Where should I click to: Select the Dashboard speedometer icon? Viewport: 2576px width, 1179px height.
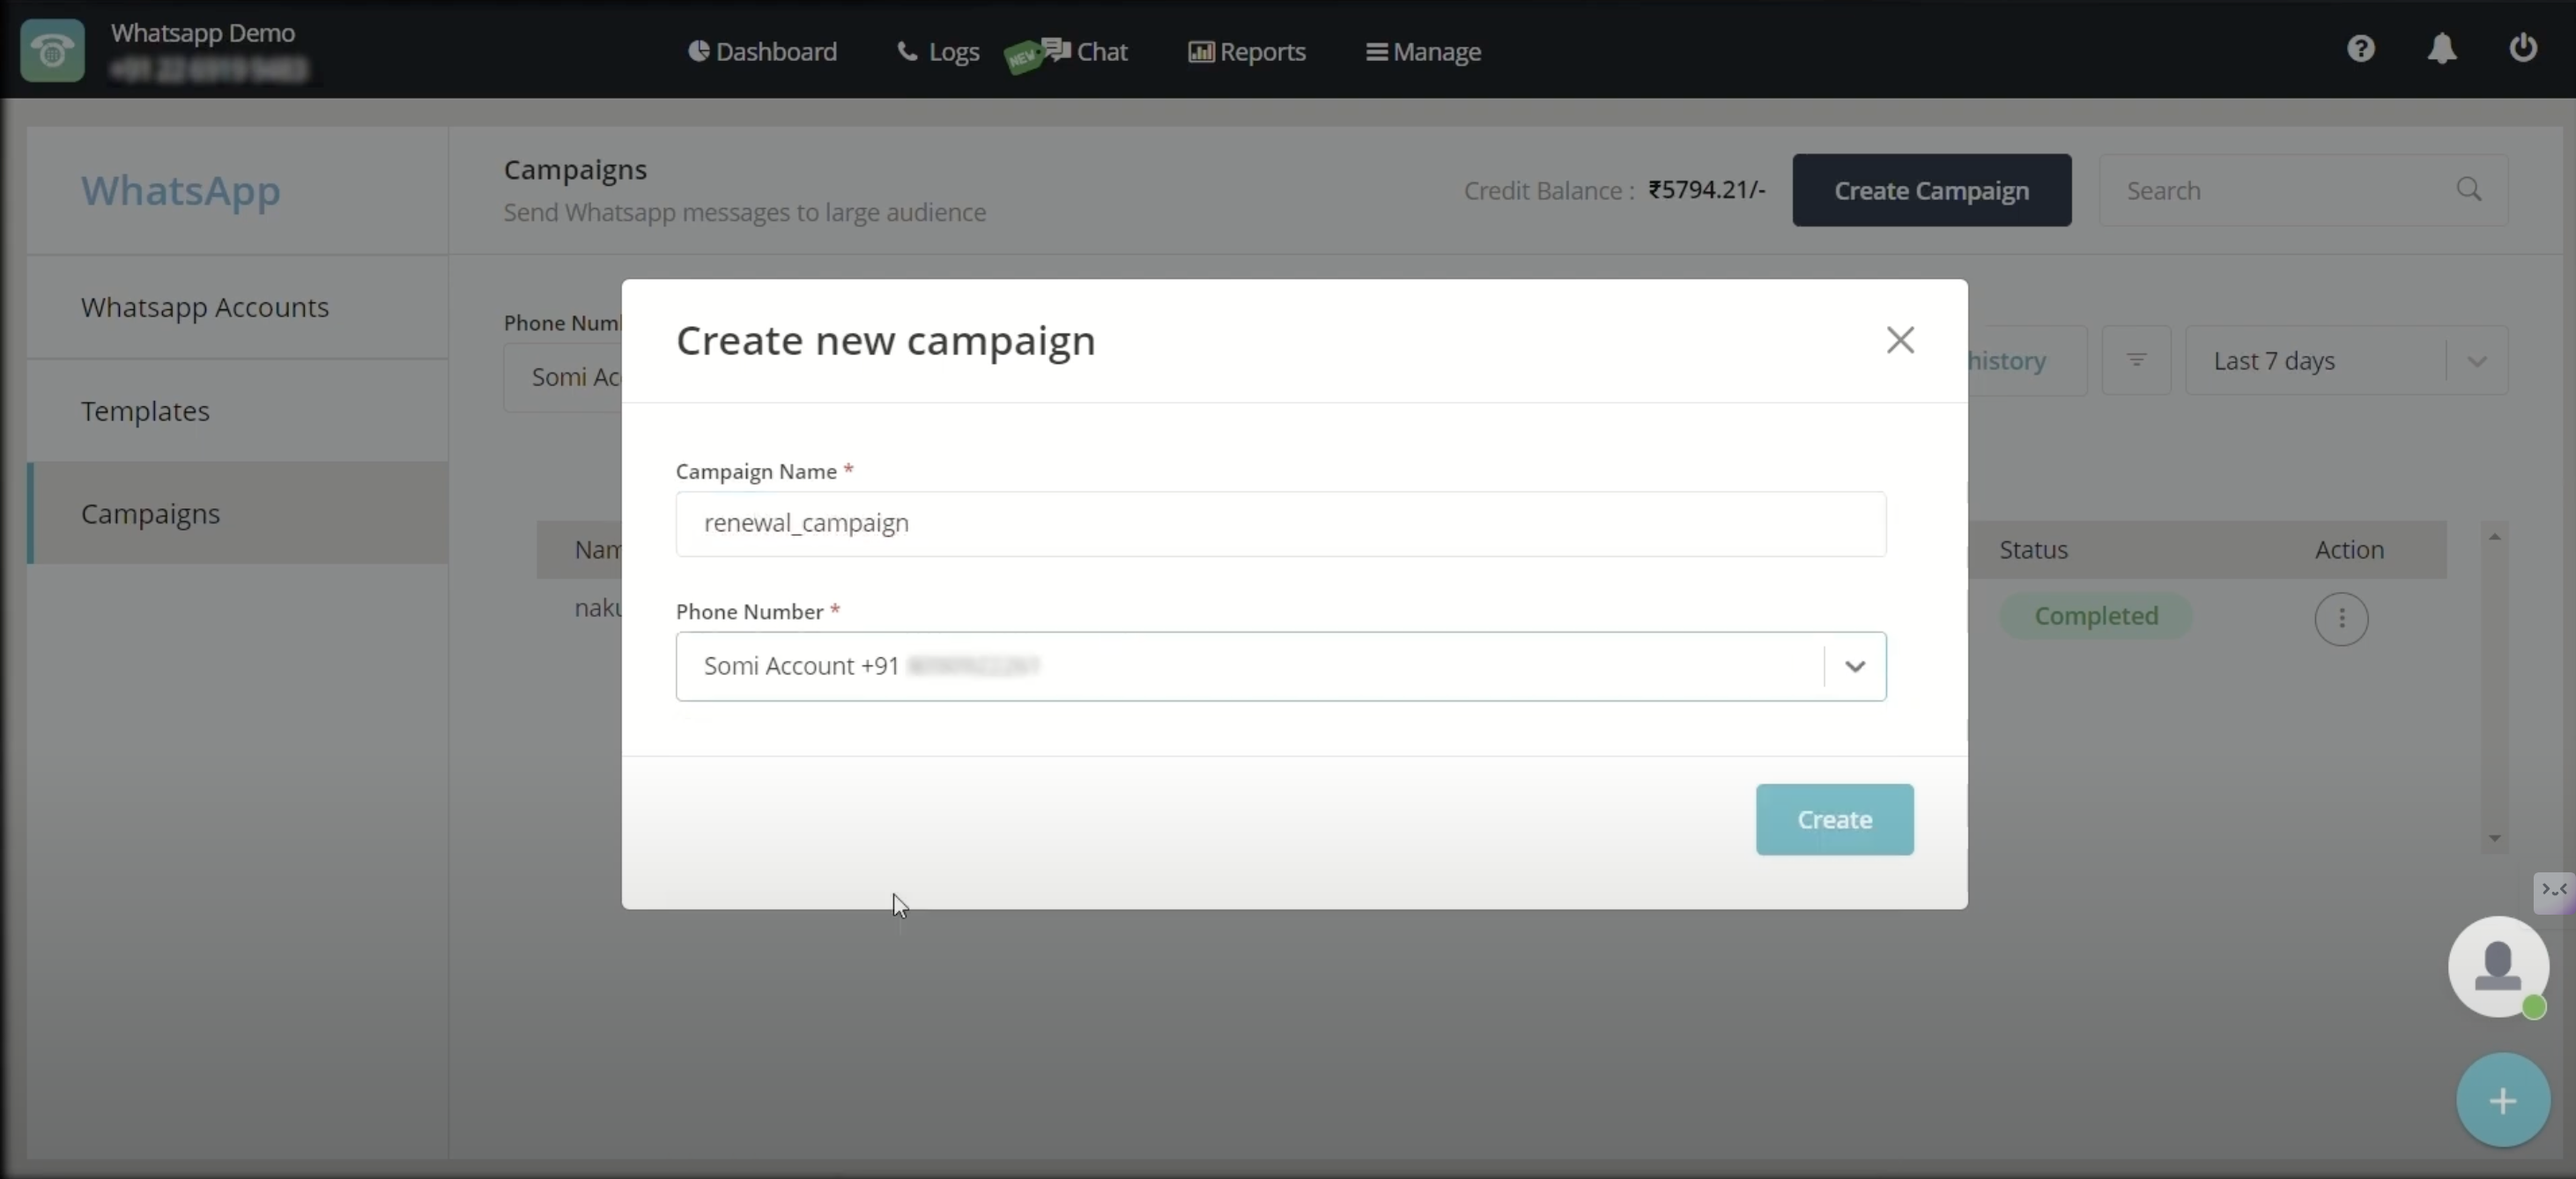pos(698,51)
